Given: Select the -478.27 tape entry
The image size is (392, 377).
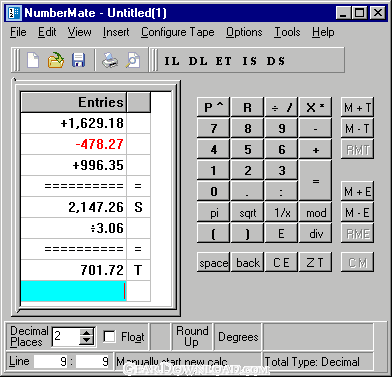Looking at the screenshot, I should (x=73, y=144).
